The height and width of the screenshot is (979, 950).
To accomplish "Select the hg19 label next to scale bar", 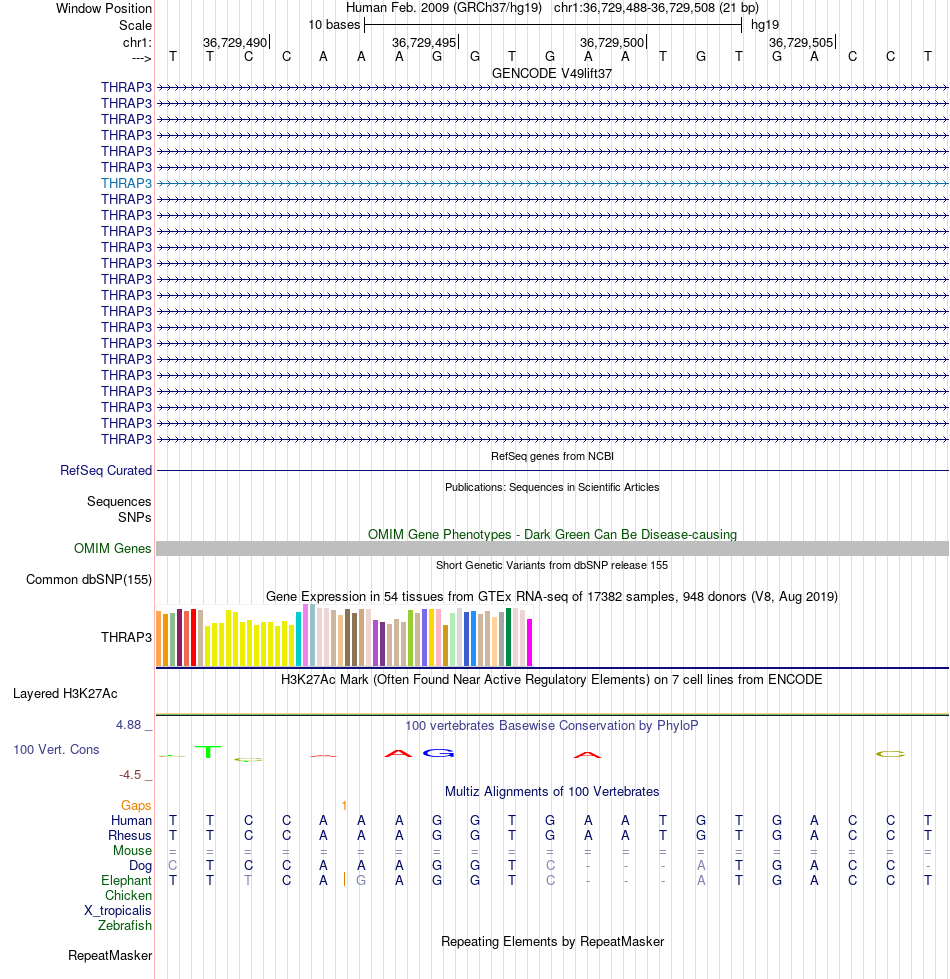I will [765, 24].
